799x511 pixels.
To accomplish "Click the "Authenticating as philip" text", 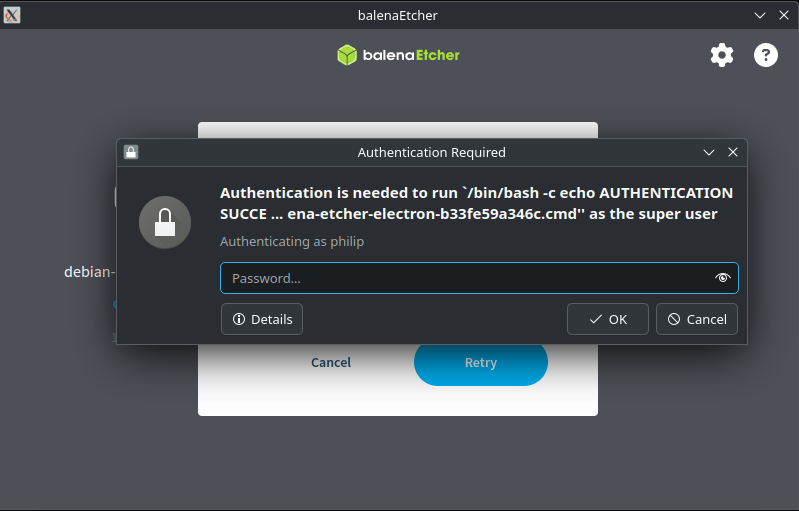I will coord(292,241).
